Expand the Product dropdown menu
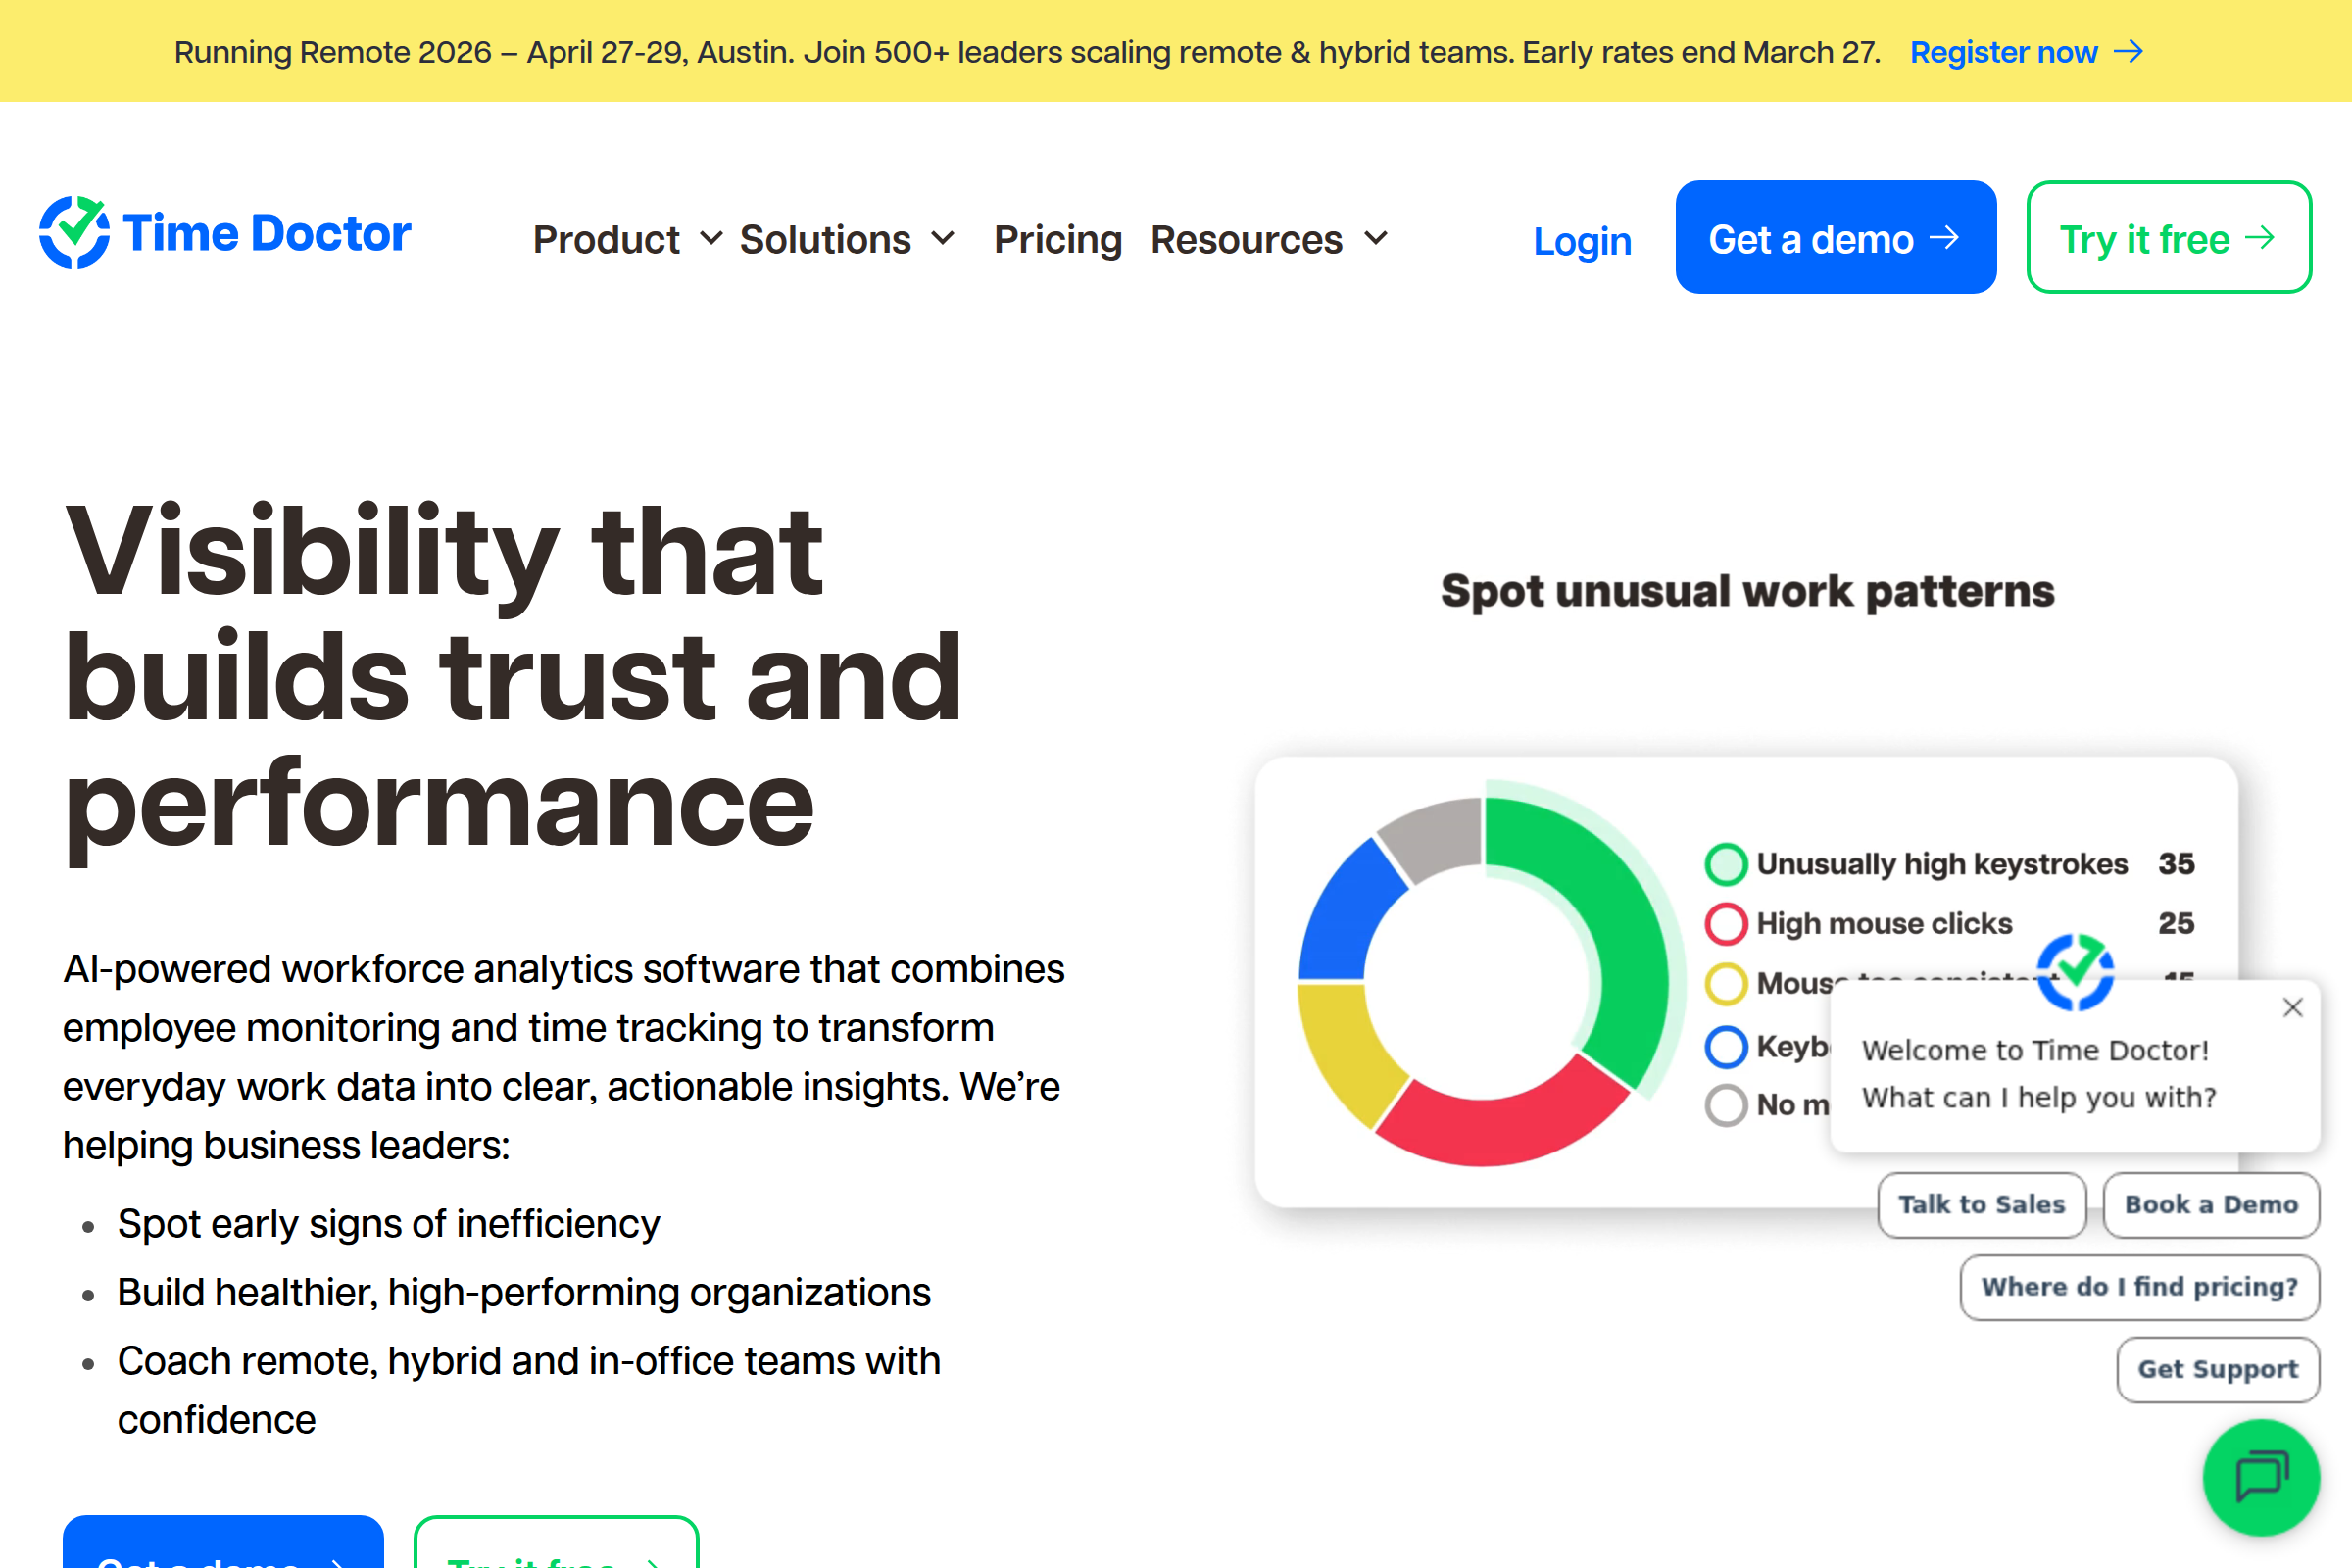Screen dimensions: 2352x1568 (626, 239)
